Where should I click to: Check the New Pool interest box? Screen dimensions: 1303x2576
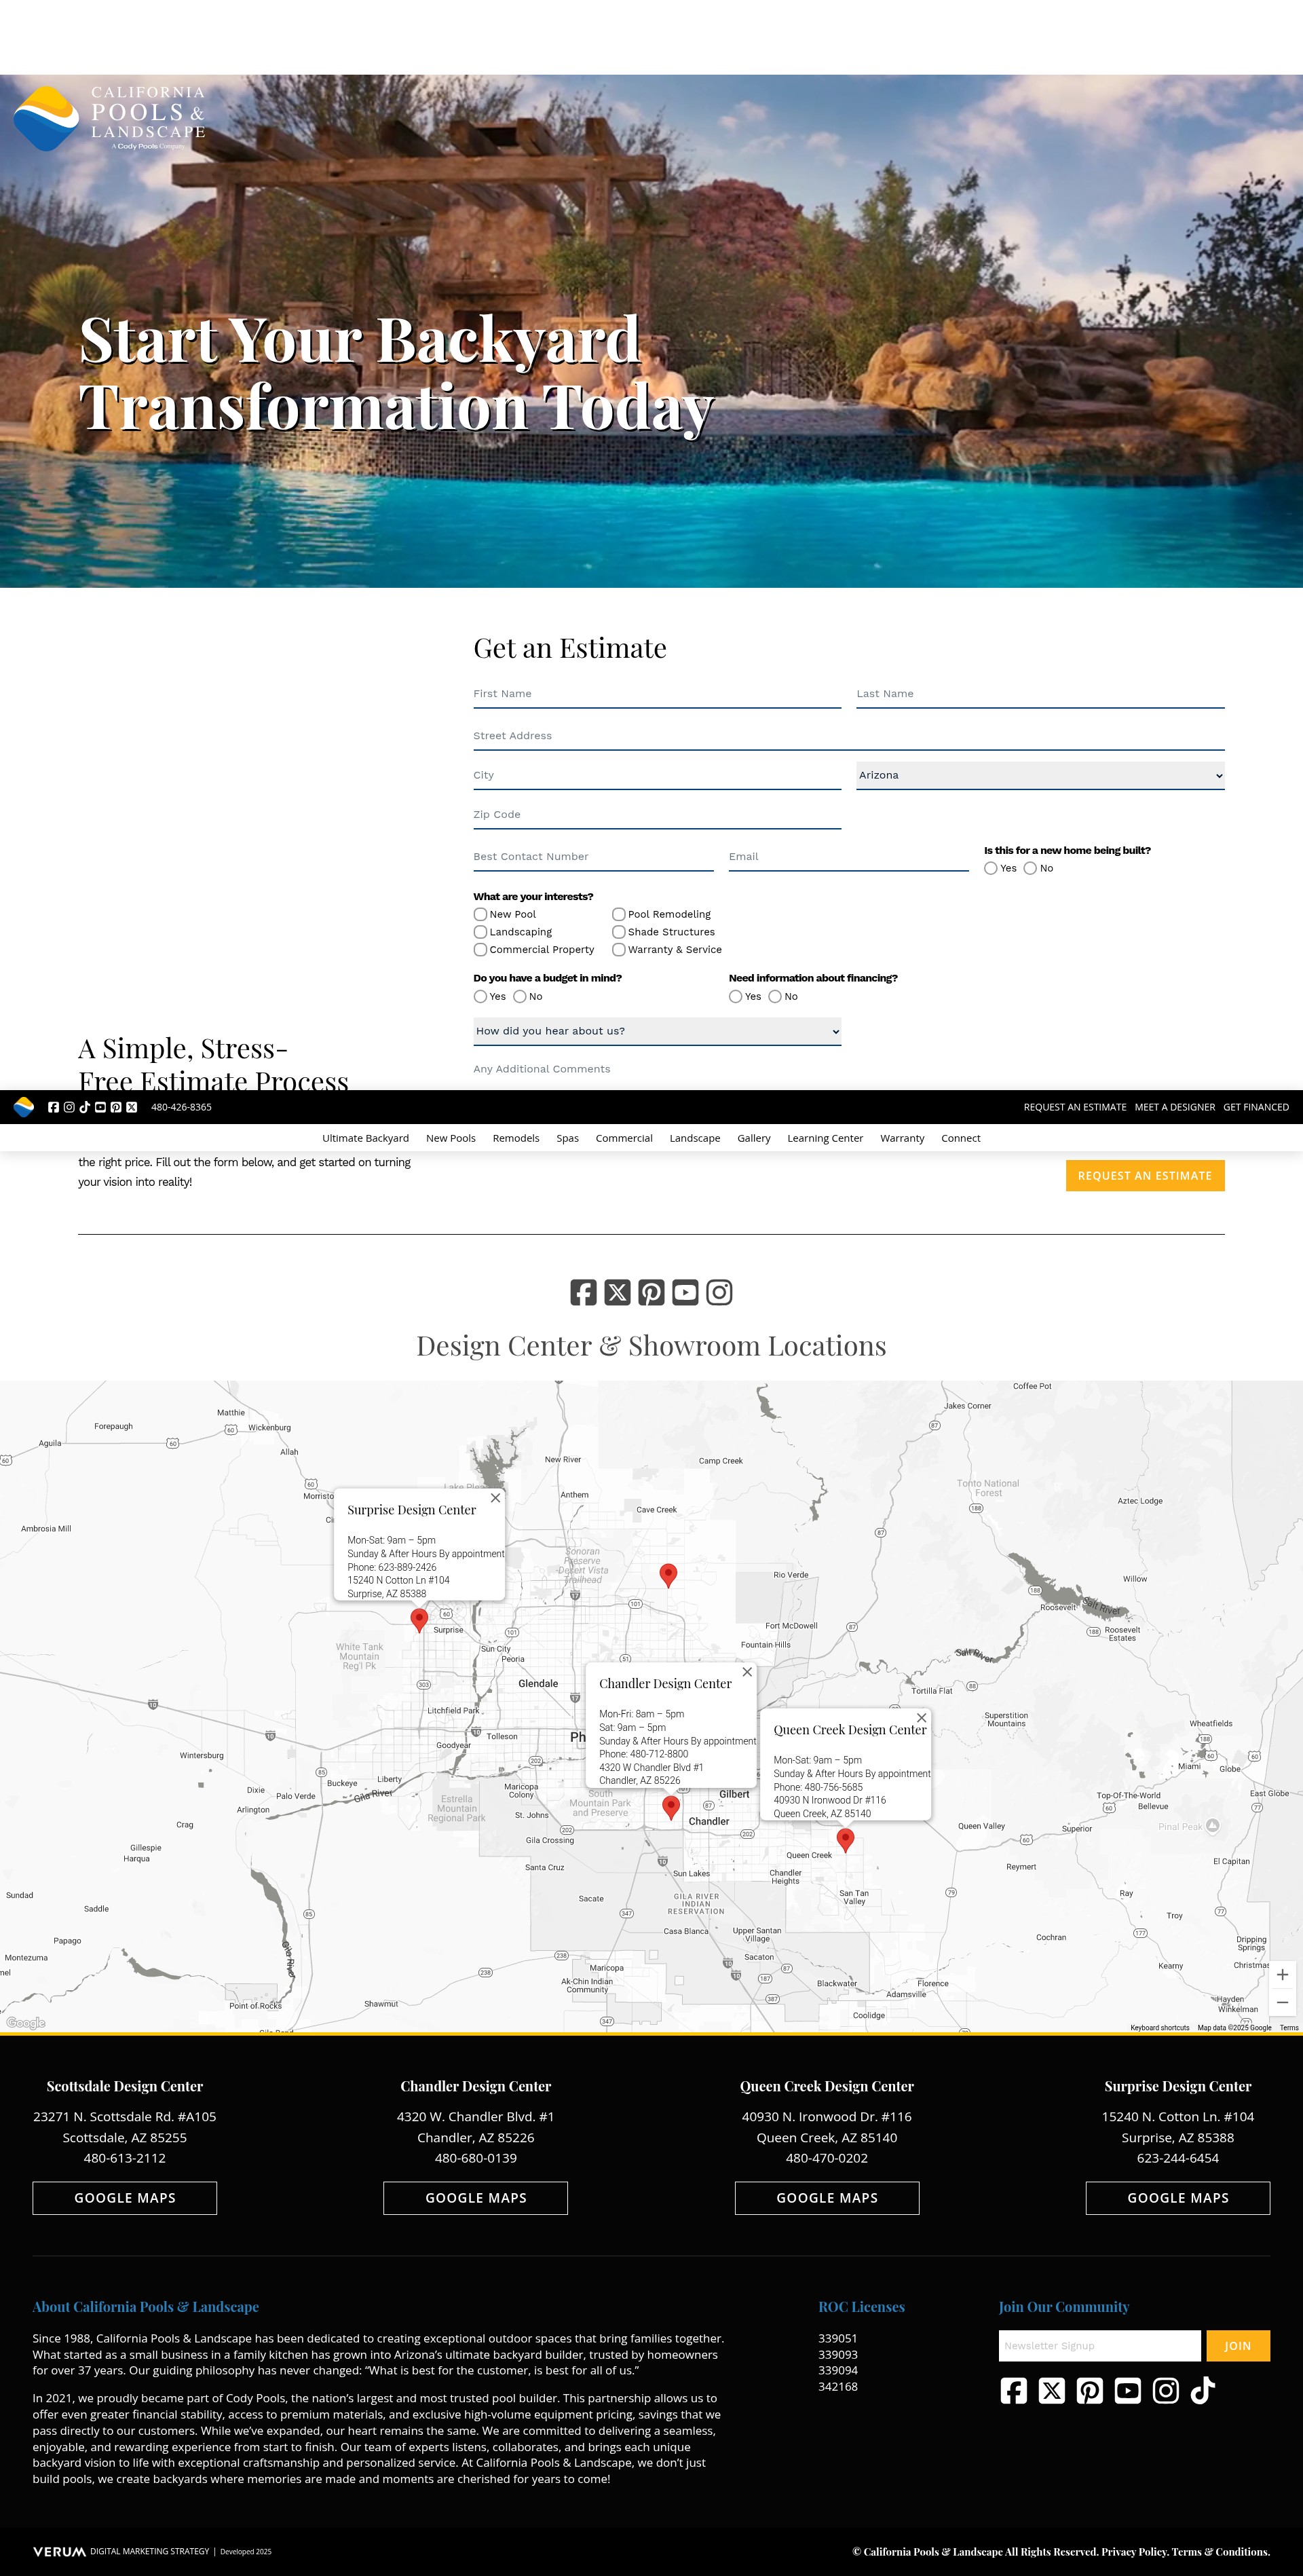tap(480, 914)
